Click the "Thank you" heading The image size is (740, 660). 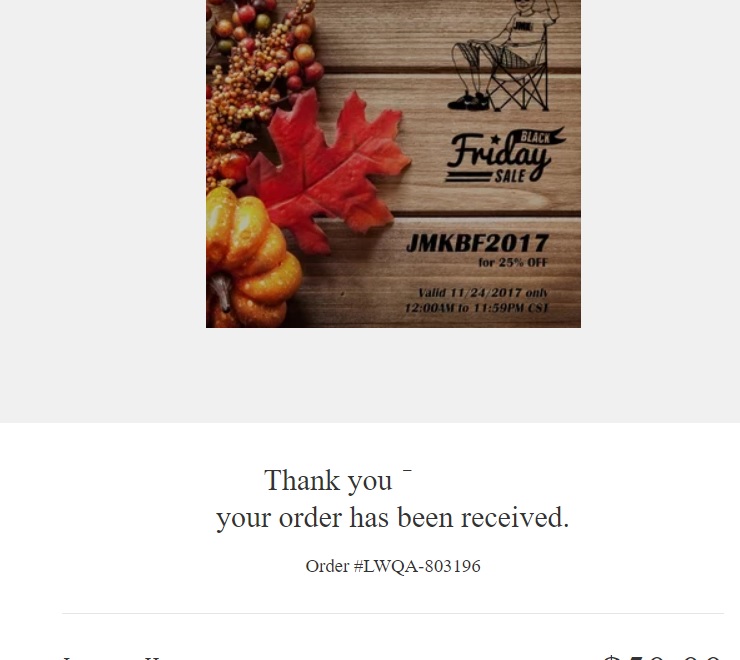click(x=328, y=481)
